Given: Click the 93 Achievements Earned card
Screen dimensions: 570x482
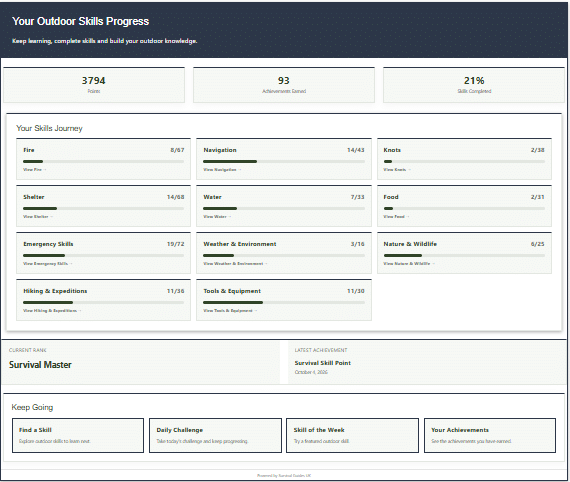Looking at the screenshot, I should tap(284, 85).
